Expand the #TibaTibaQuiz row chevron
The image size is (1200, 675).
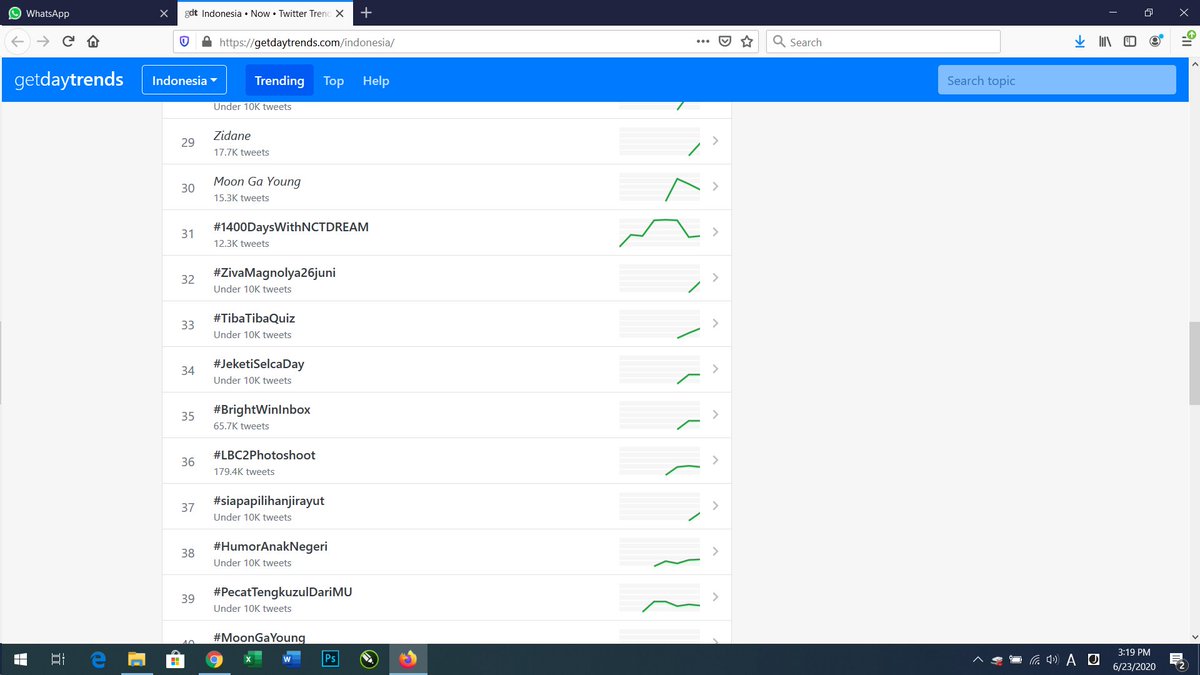point(715,324)
